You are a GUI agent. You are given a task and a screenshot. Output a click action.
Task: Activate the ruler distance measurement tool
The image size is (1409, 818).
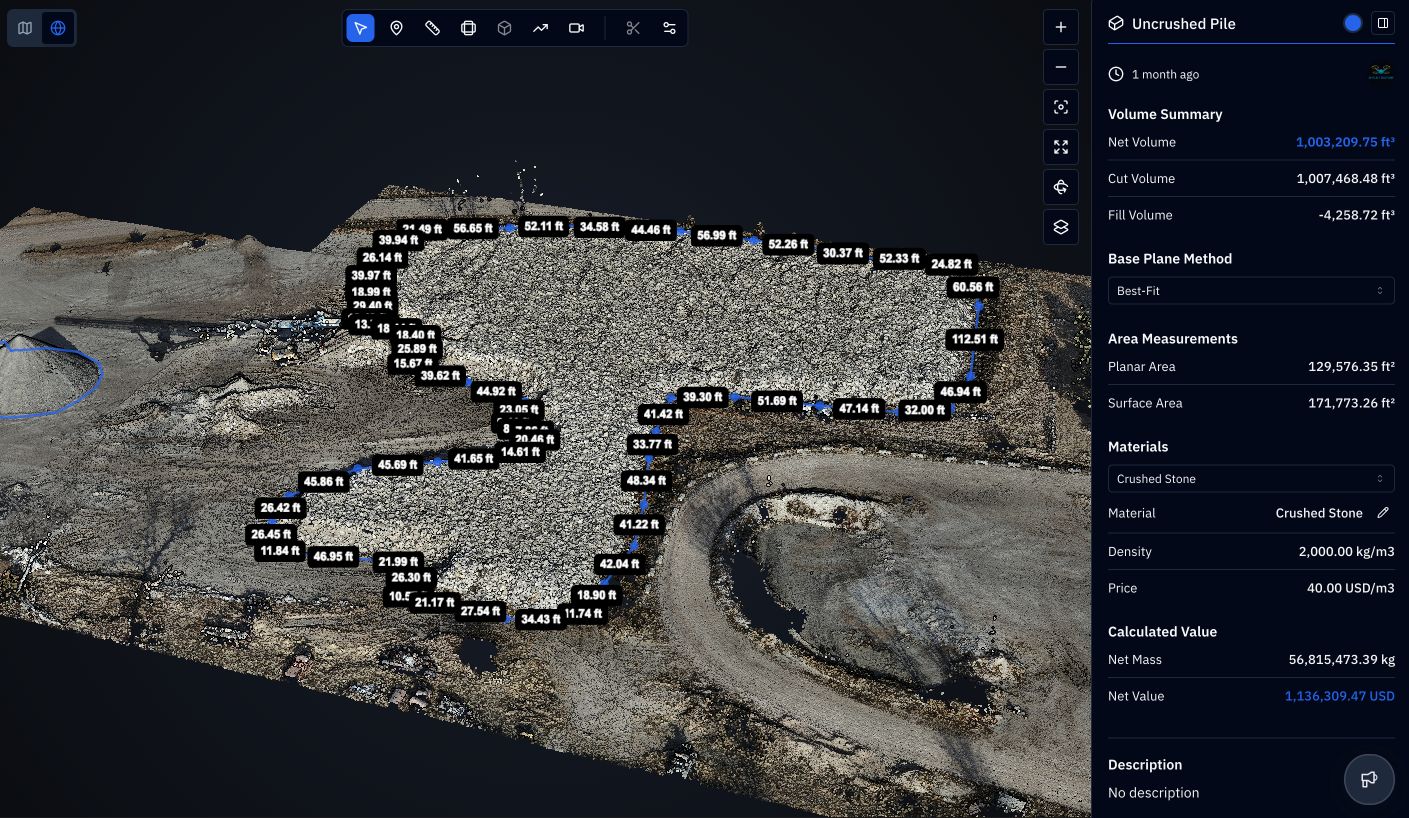click(432, 28)
